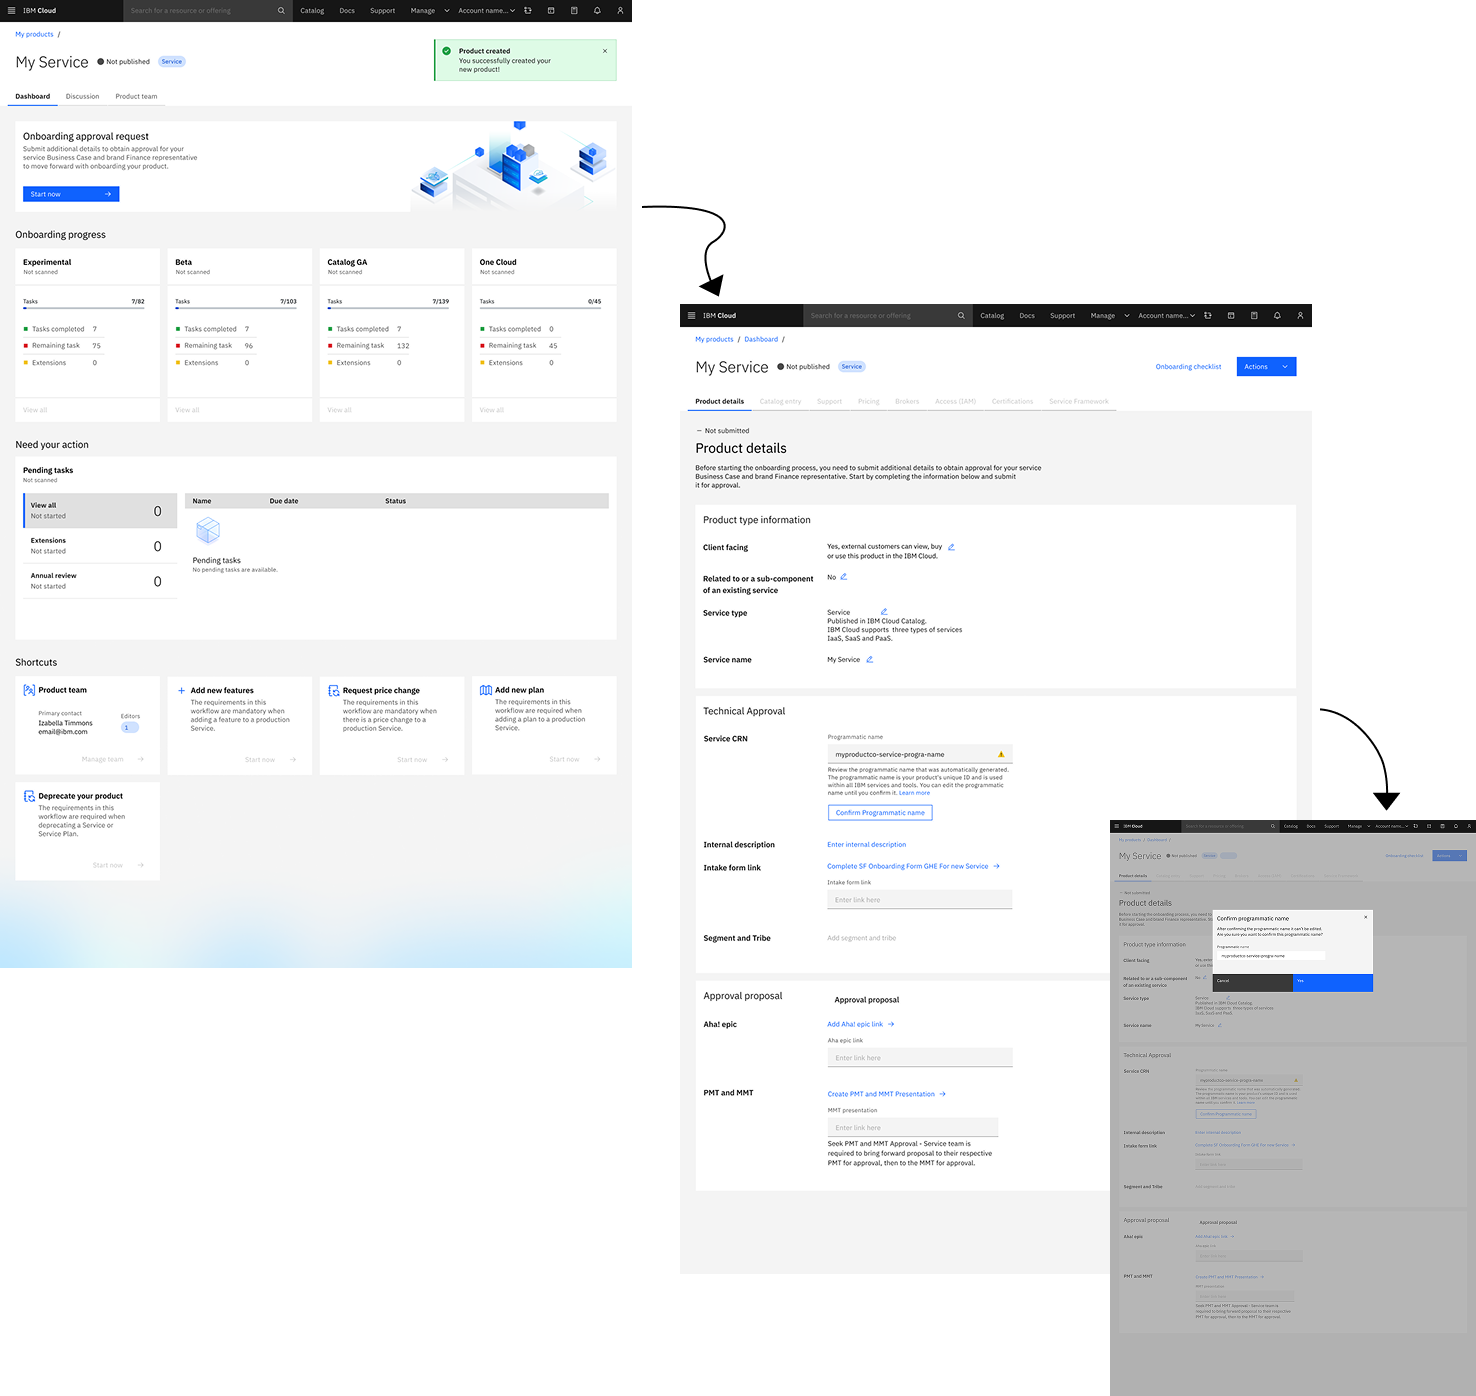Click the Intake form link input field
This screenshot has width=1476, height=1396.
pyautogui.click(x=920, y=900)
